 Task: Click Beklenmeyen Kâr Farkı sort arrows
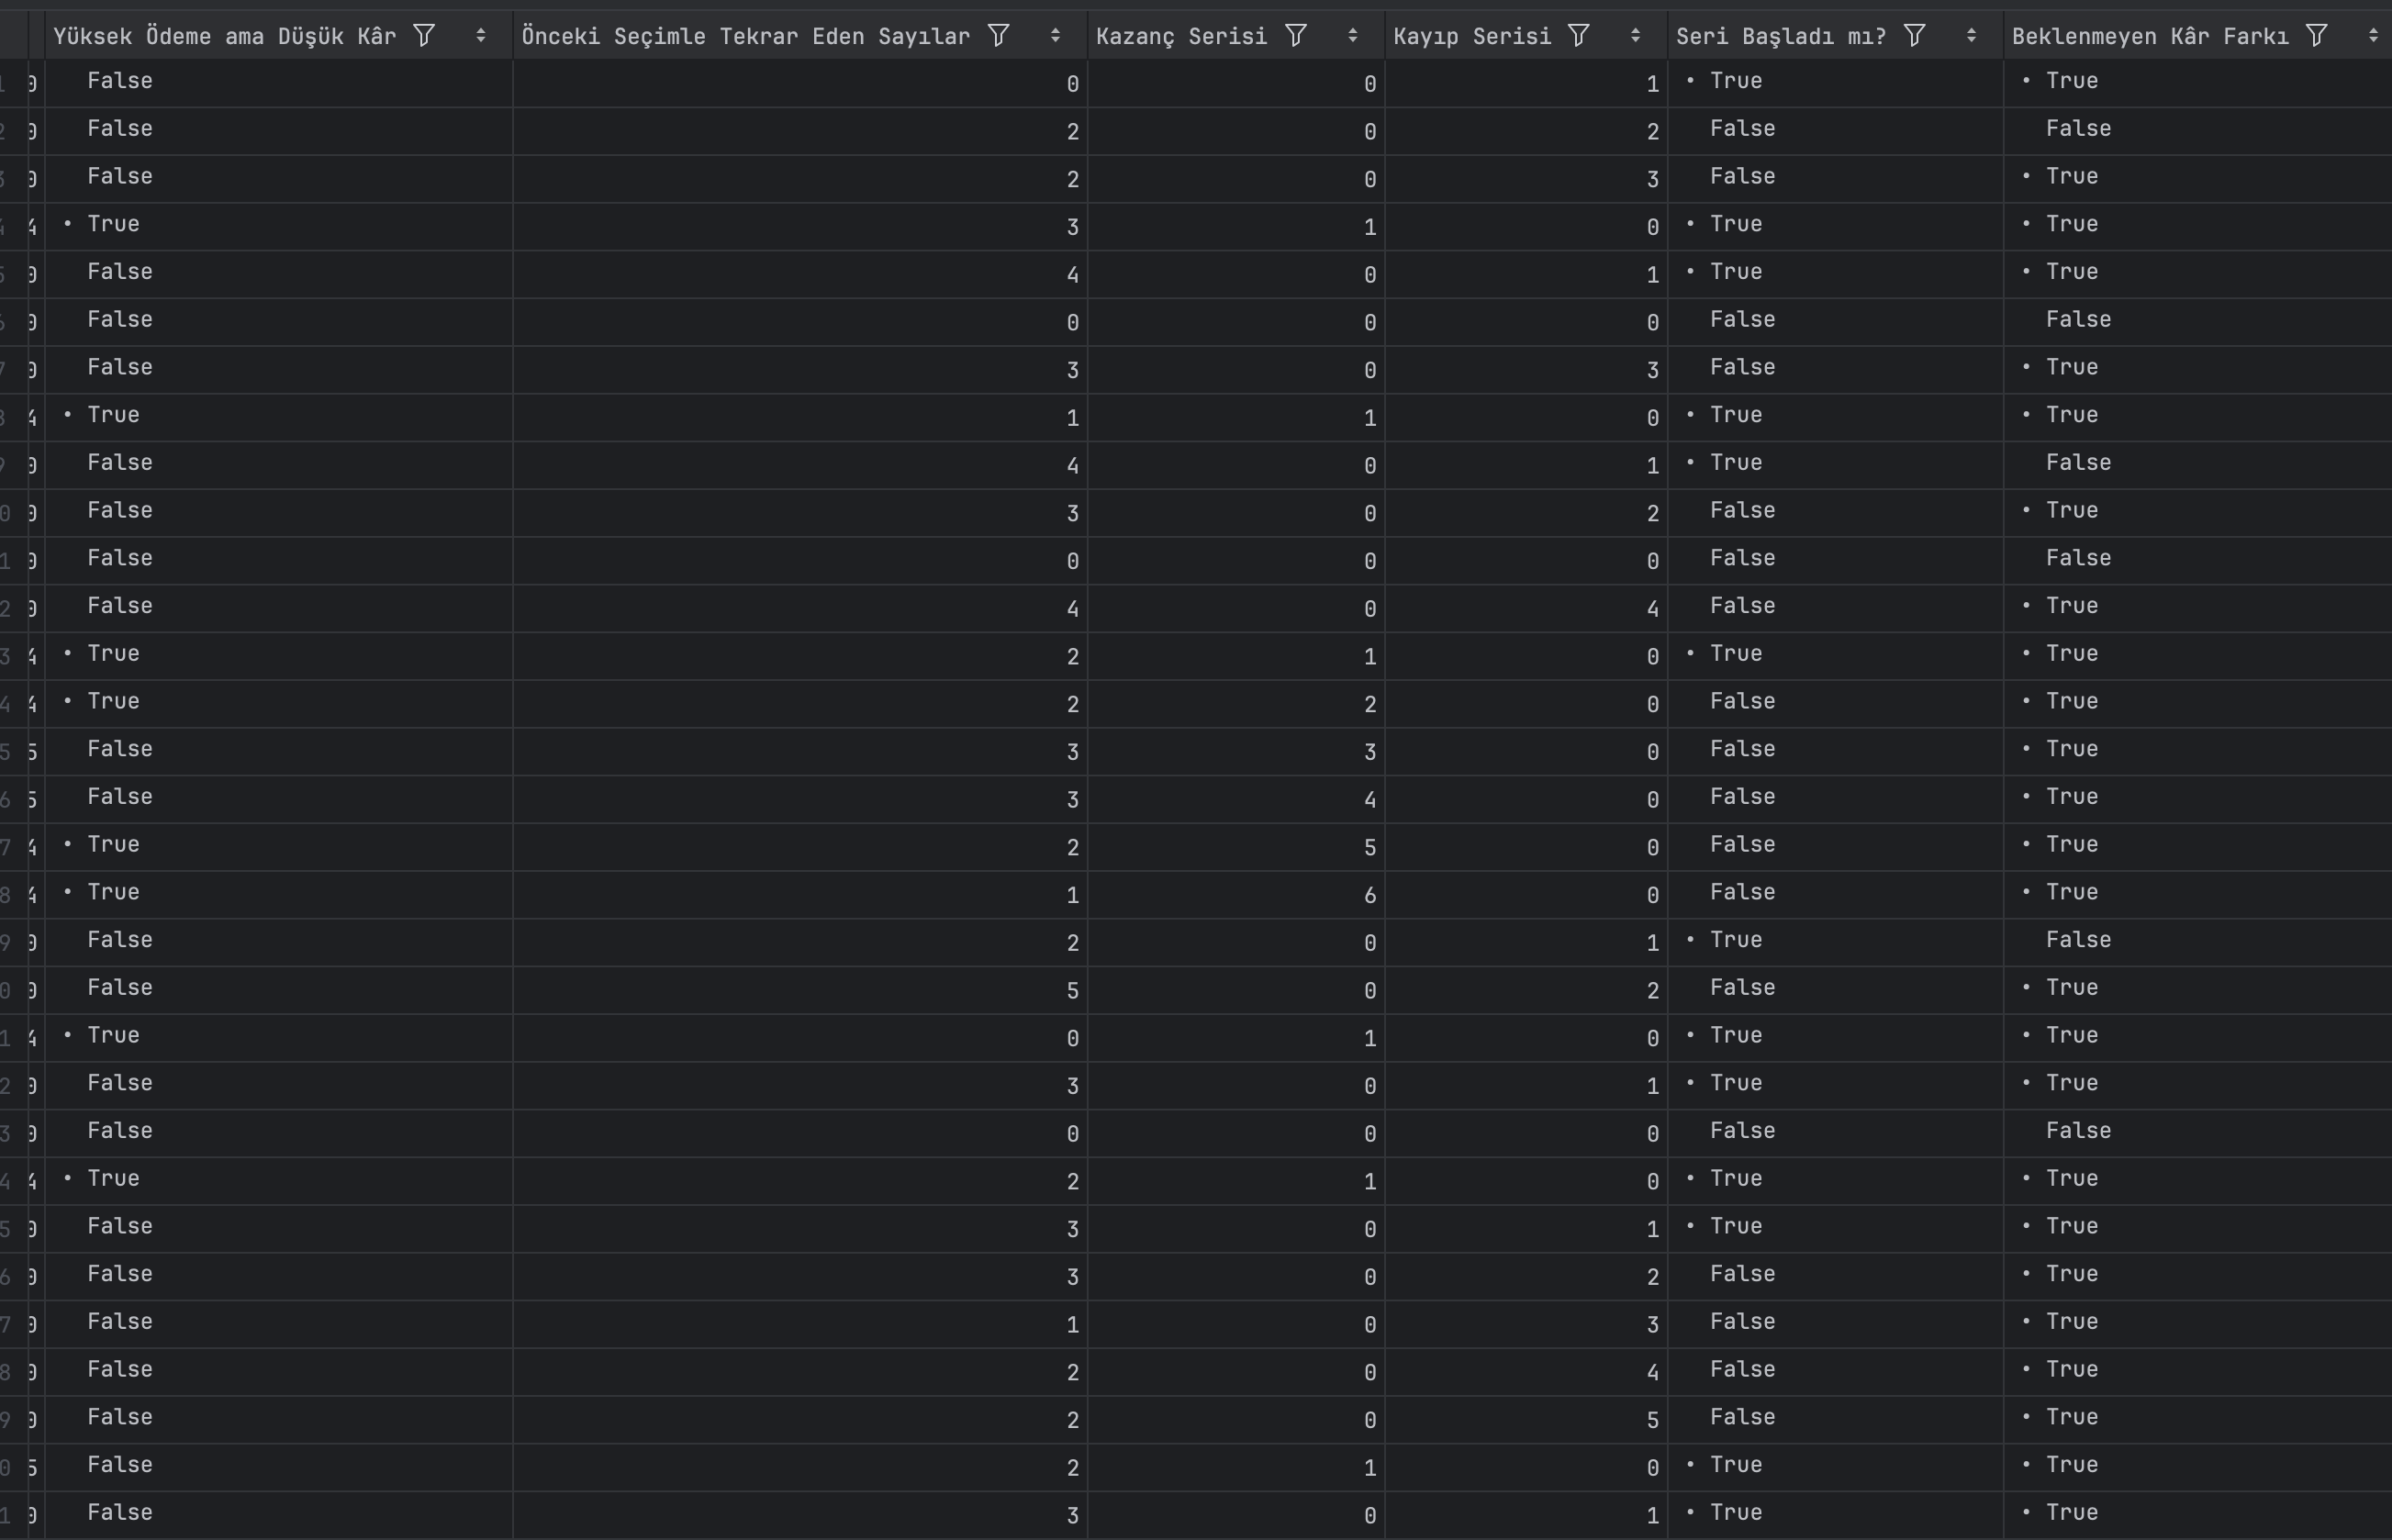point(2373,36)
